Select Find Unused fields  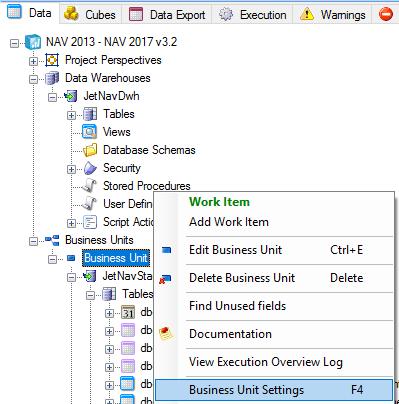point(274,306)
